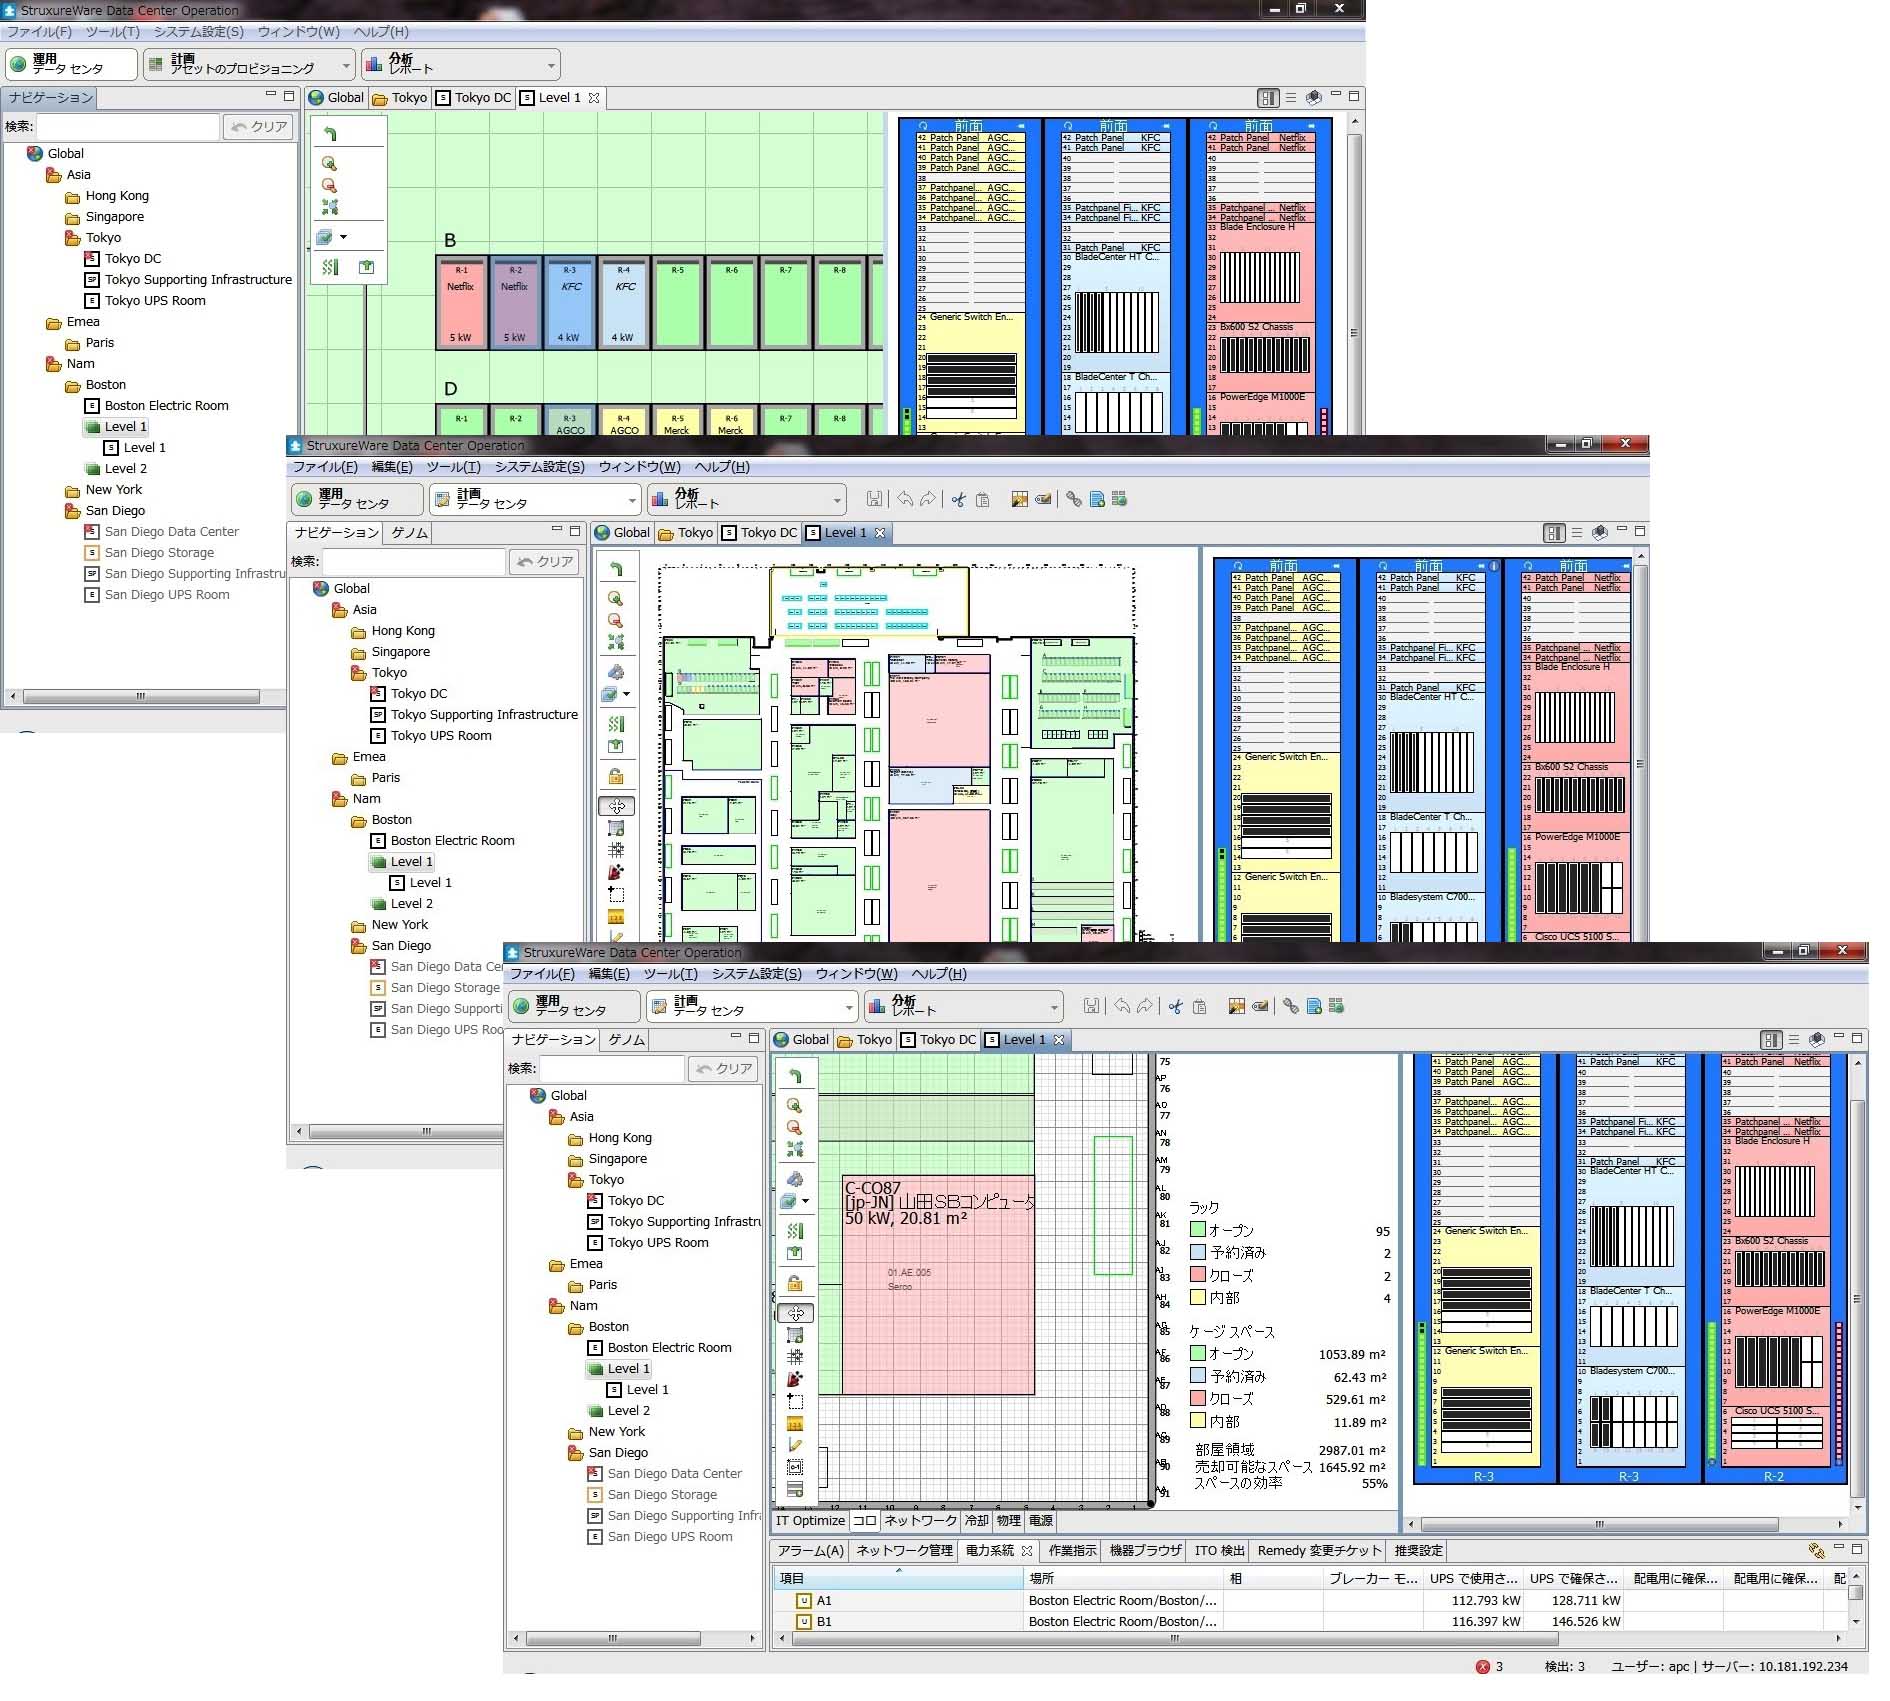The width and height of the screenshot is (1890, 1701).
Task: Click blue 予約済み swatch under ラック legend
Action: point(1197,1252)
